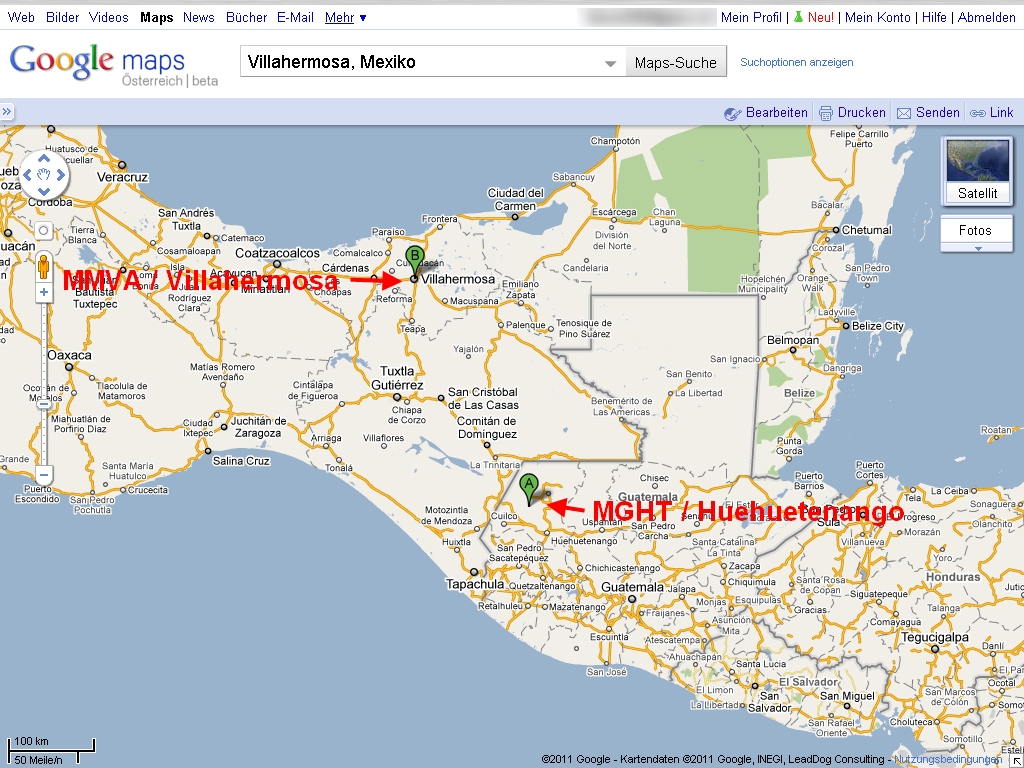The image size is (1024, 768).
Task: Go to the News tab
Action: click(199, 18)
